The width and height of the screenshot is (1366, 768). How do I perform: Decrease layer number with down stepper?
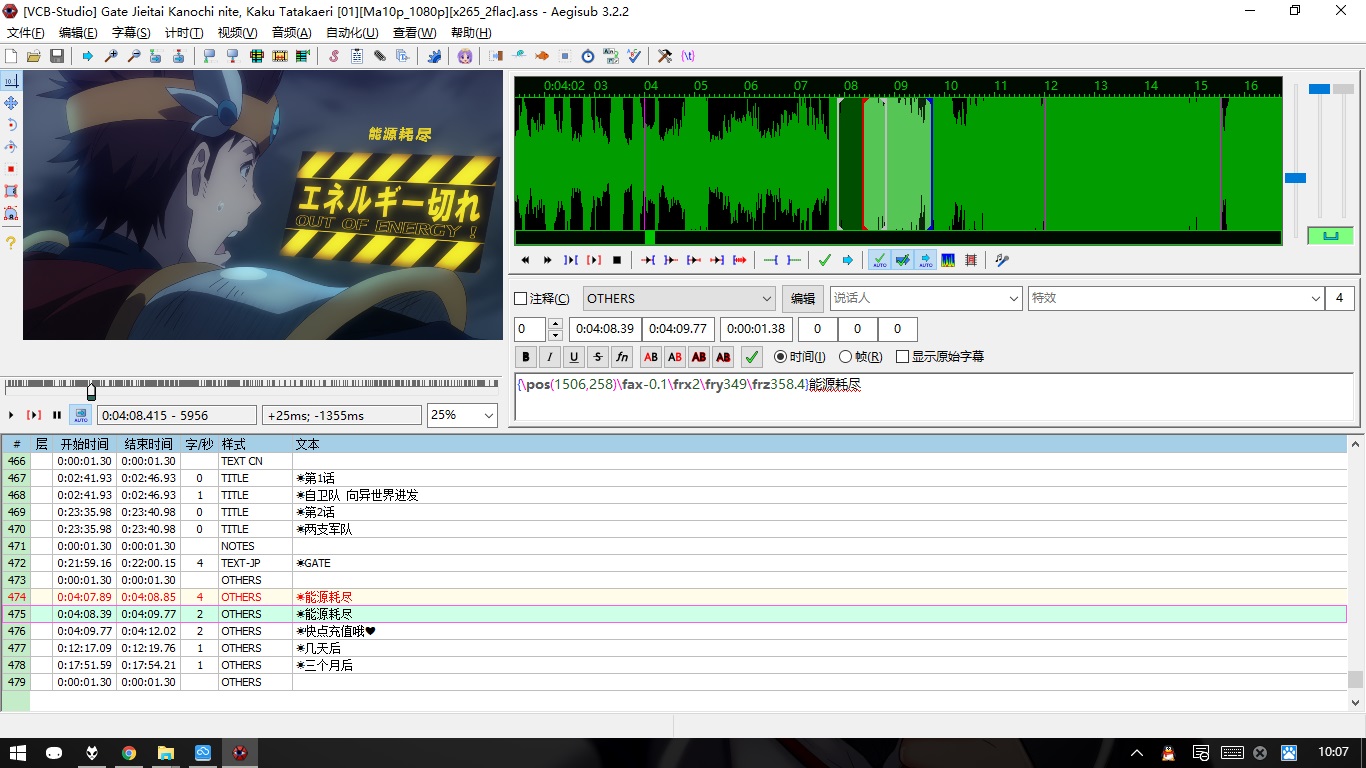556,335
